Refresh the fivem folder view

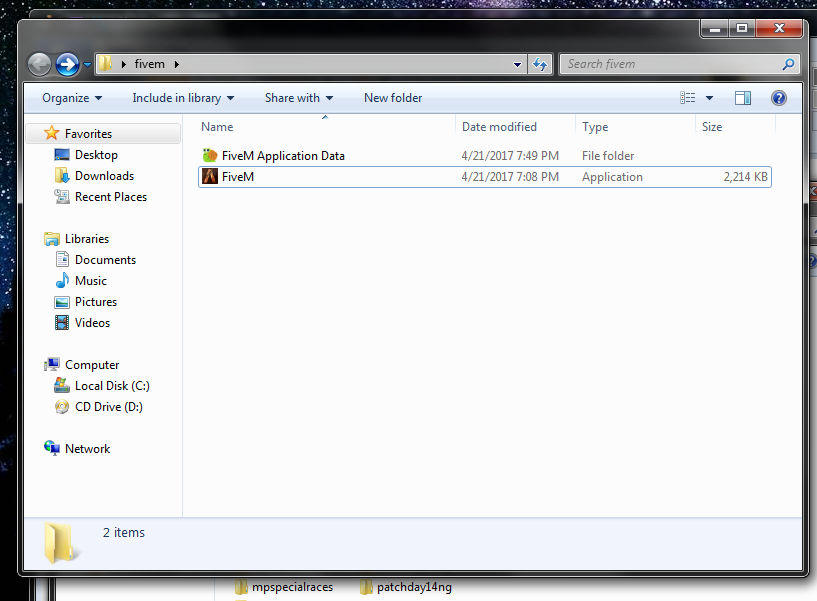pyautogui.click(x=540, y=65)
